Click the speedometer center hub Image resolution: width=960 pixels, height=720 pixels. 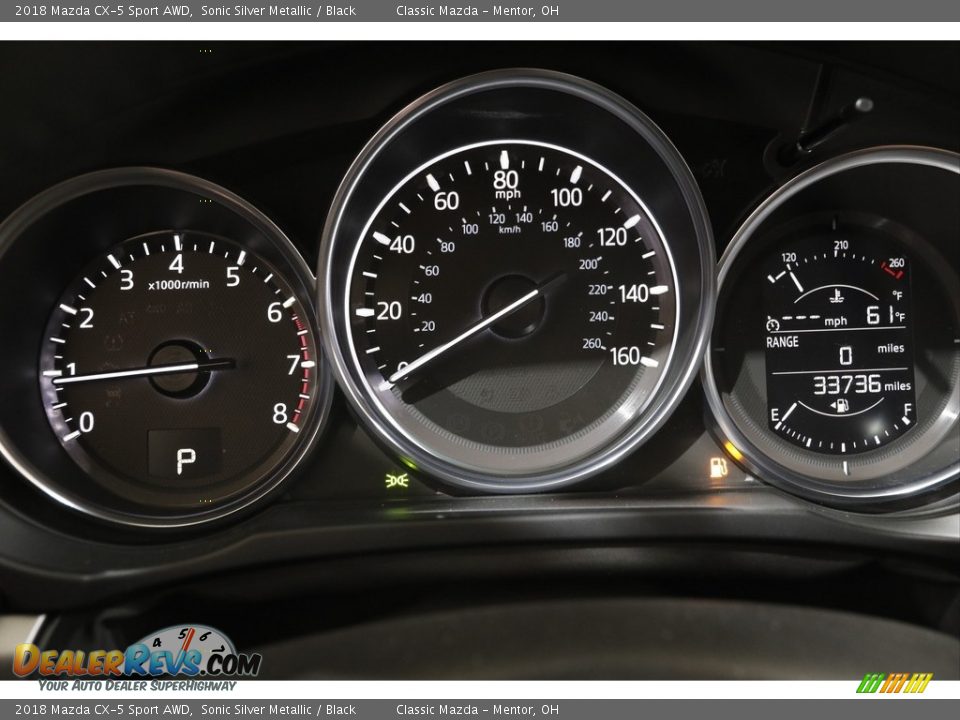click(513, 306)
